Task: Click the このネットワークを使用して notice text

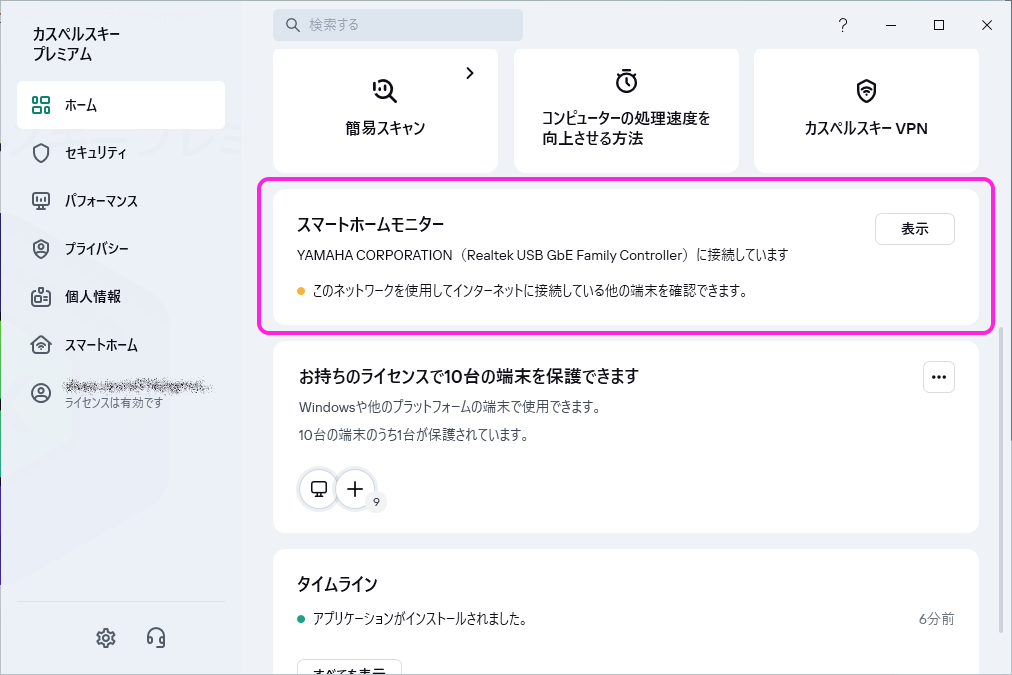Action: coord(530,291)
